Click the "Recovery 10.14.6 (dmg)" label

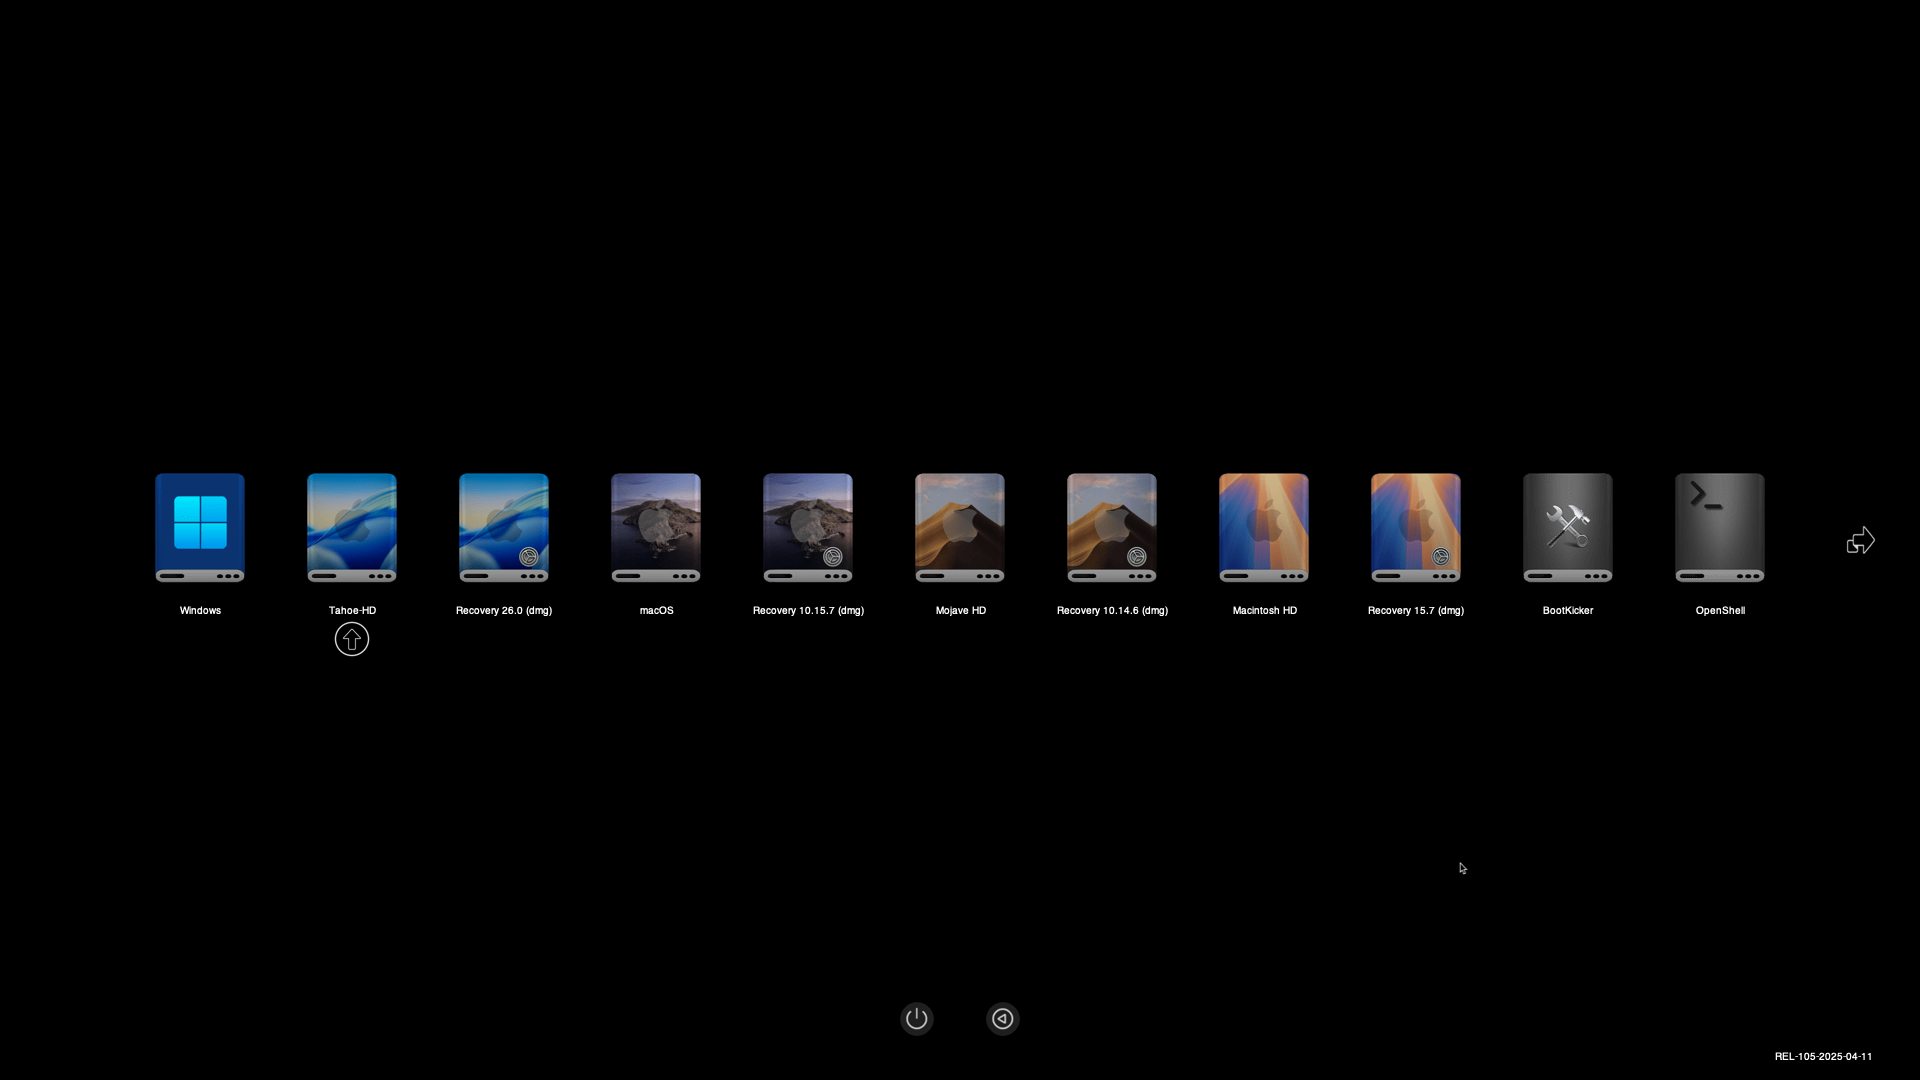click(x=1112, y=610)
